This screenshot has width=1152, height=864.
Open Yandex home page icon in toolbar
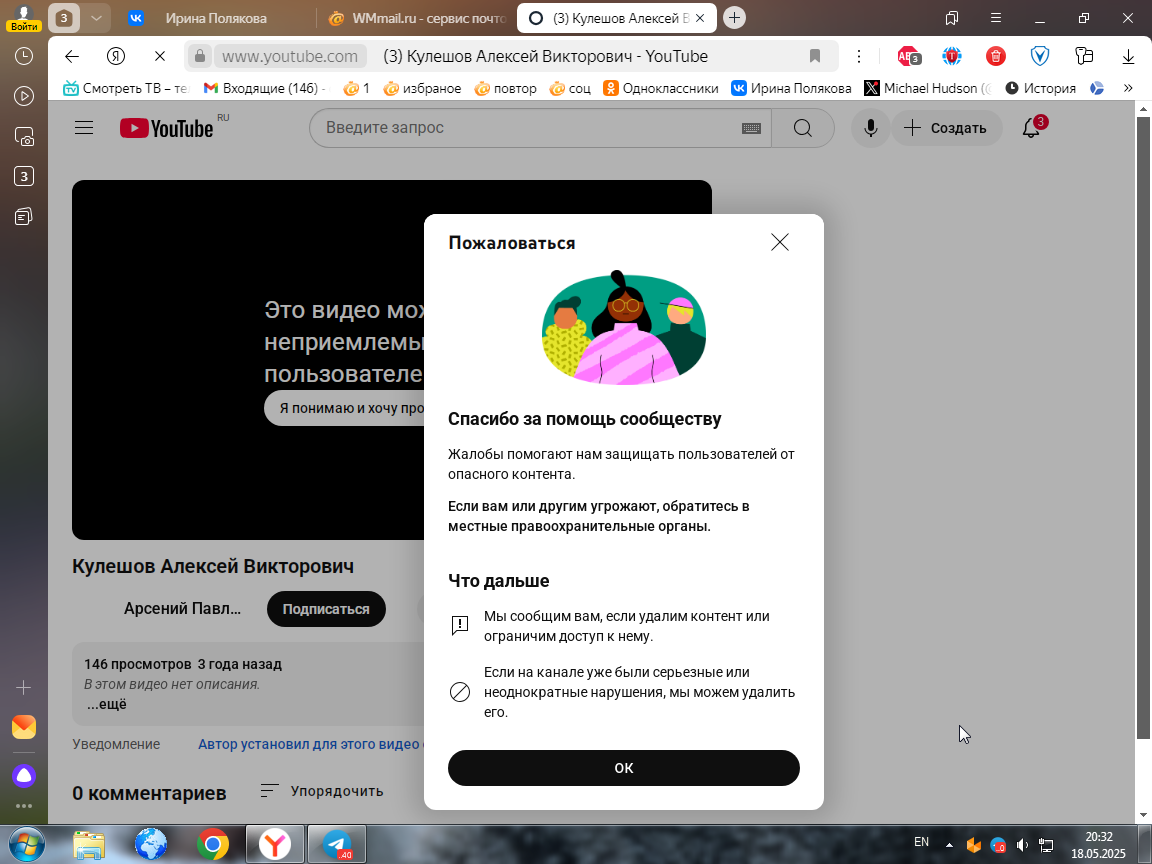click(x=116, y=56)
